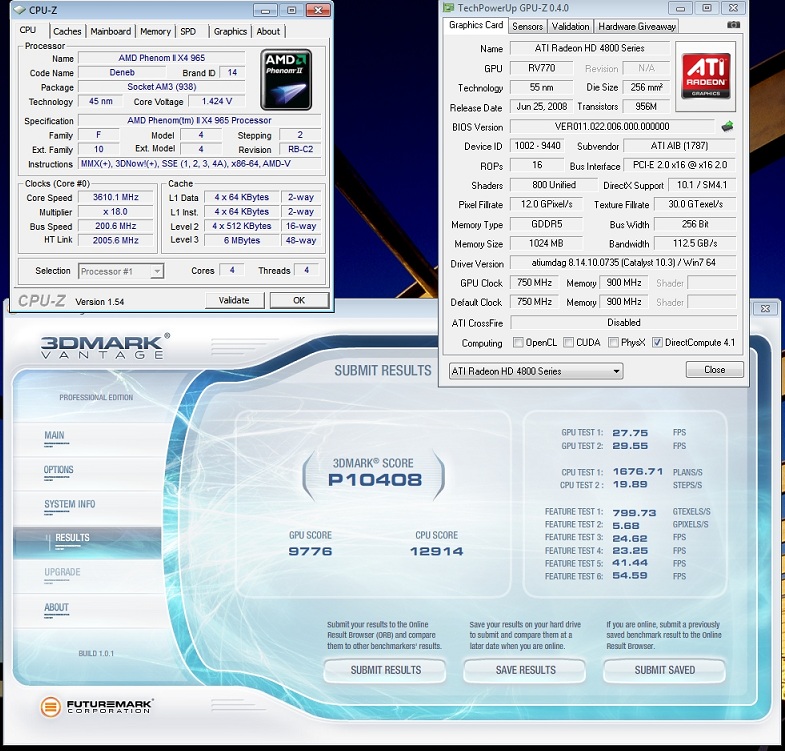Click the GPU Clock 750 MHz field

point(534,282)
